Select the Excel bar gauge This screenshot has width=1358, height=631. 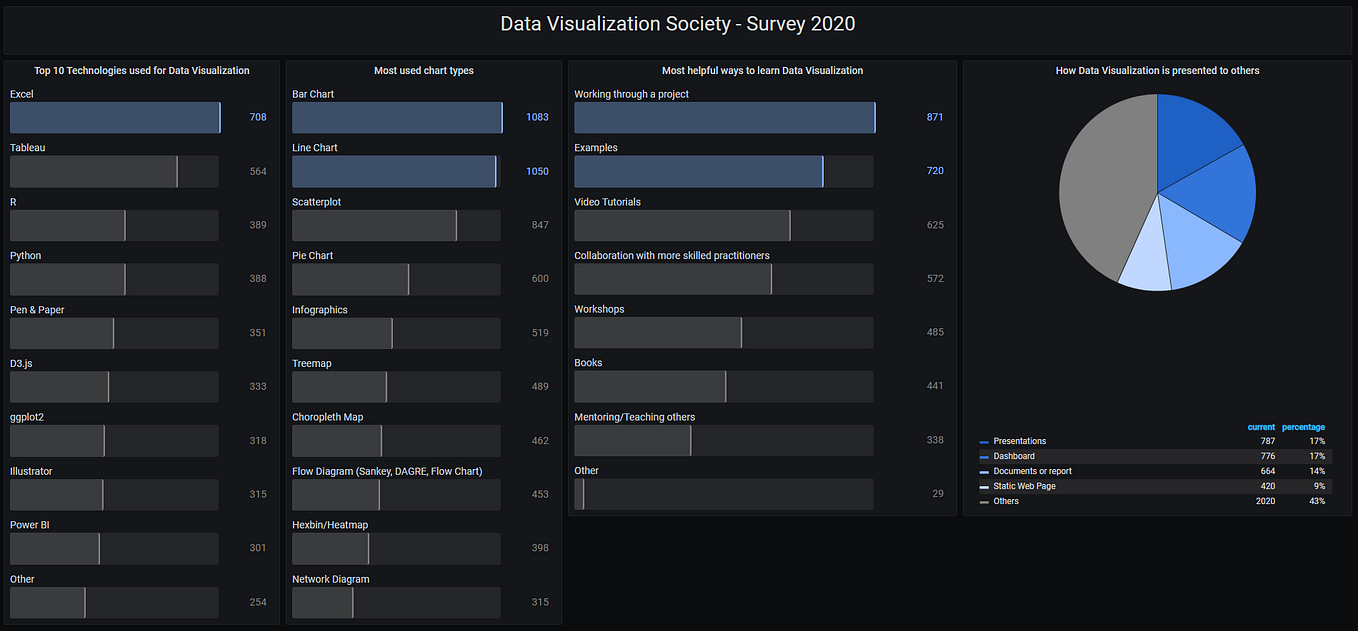[x=114, y=117]
